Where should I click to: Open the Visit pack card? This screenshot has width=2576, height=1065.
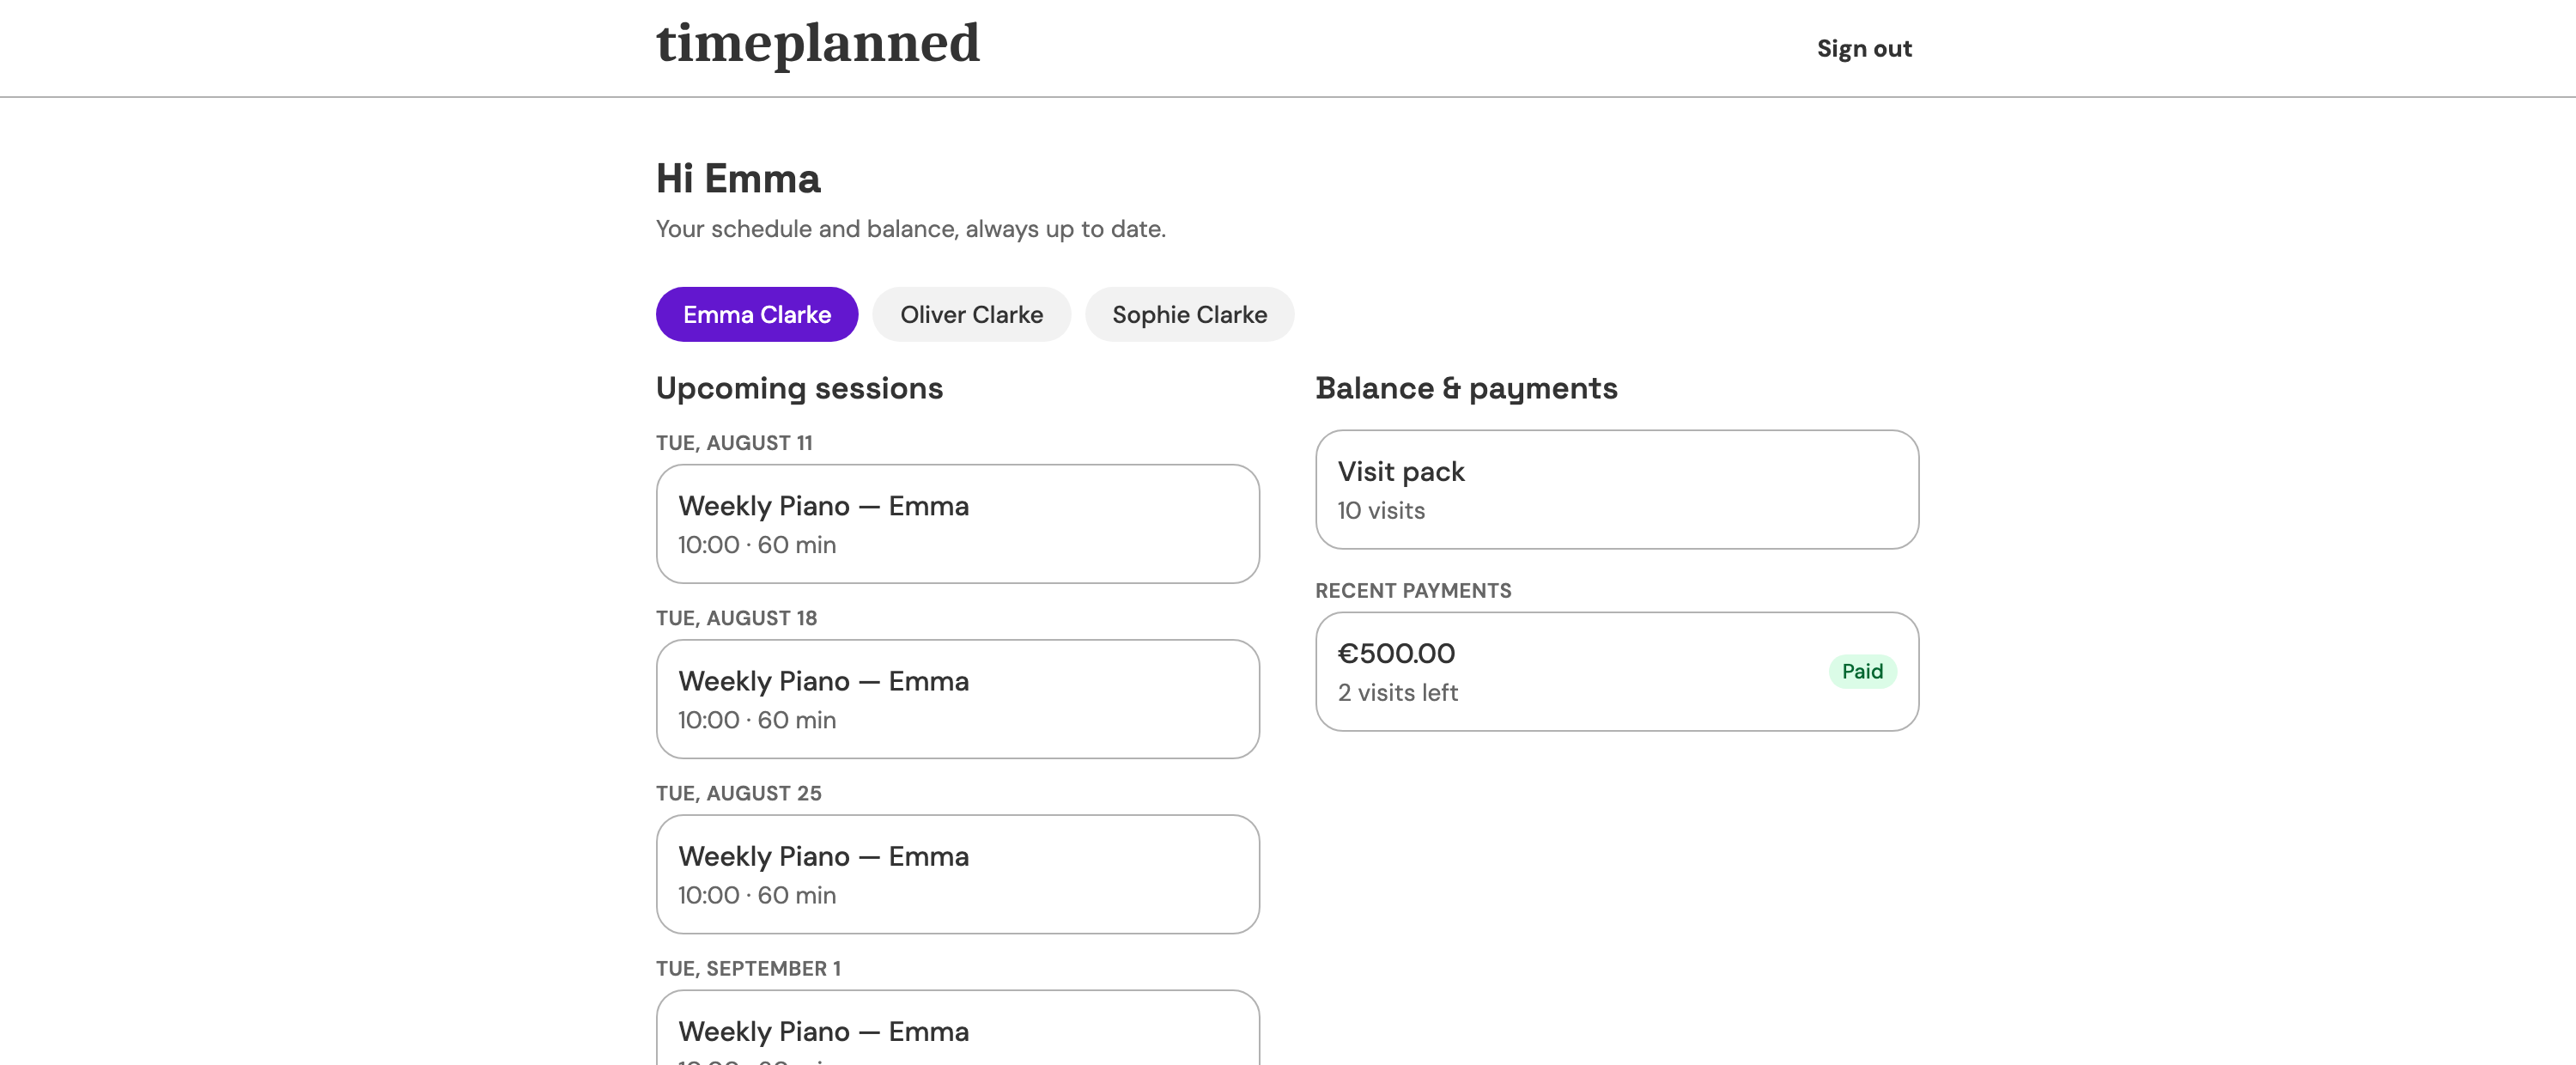(x=1617, y=490)
